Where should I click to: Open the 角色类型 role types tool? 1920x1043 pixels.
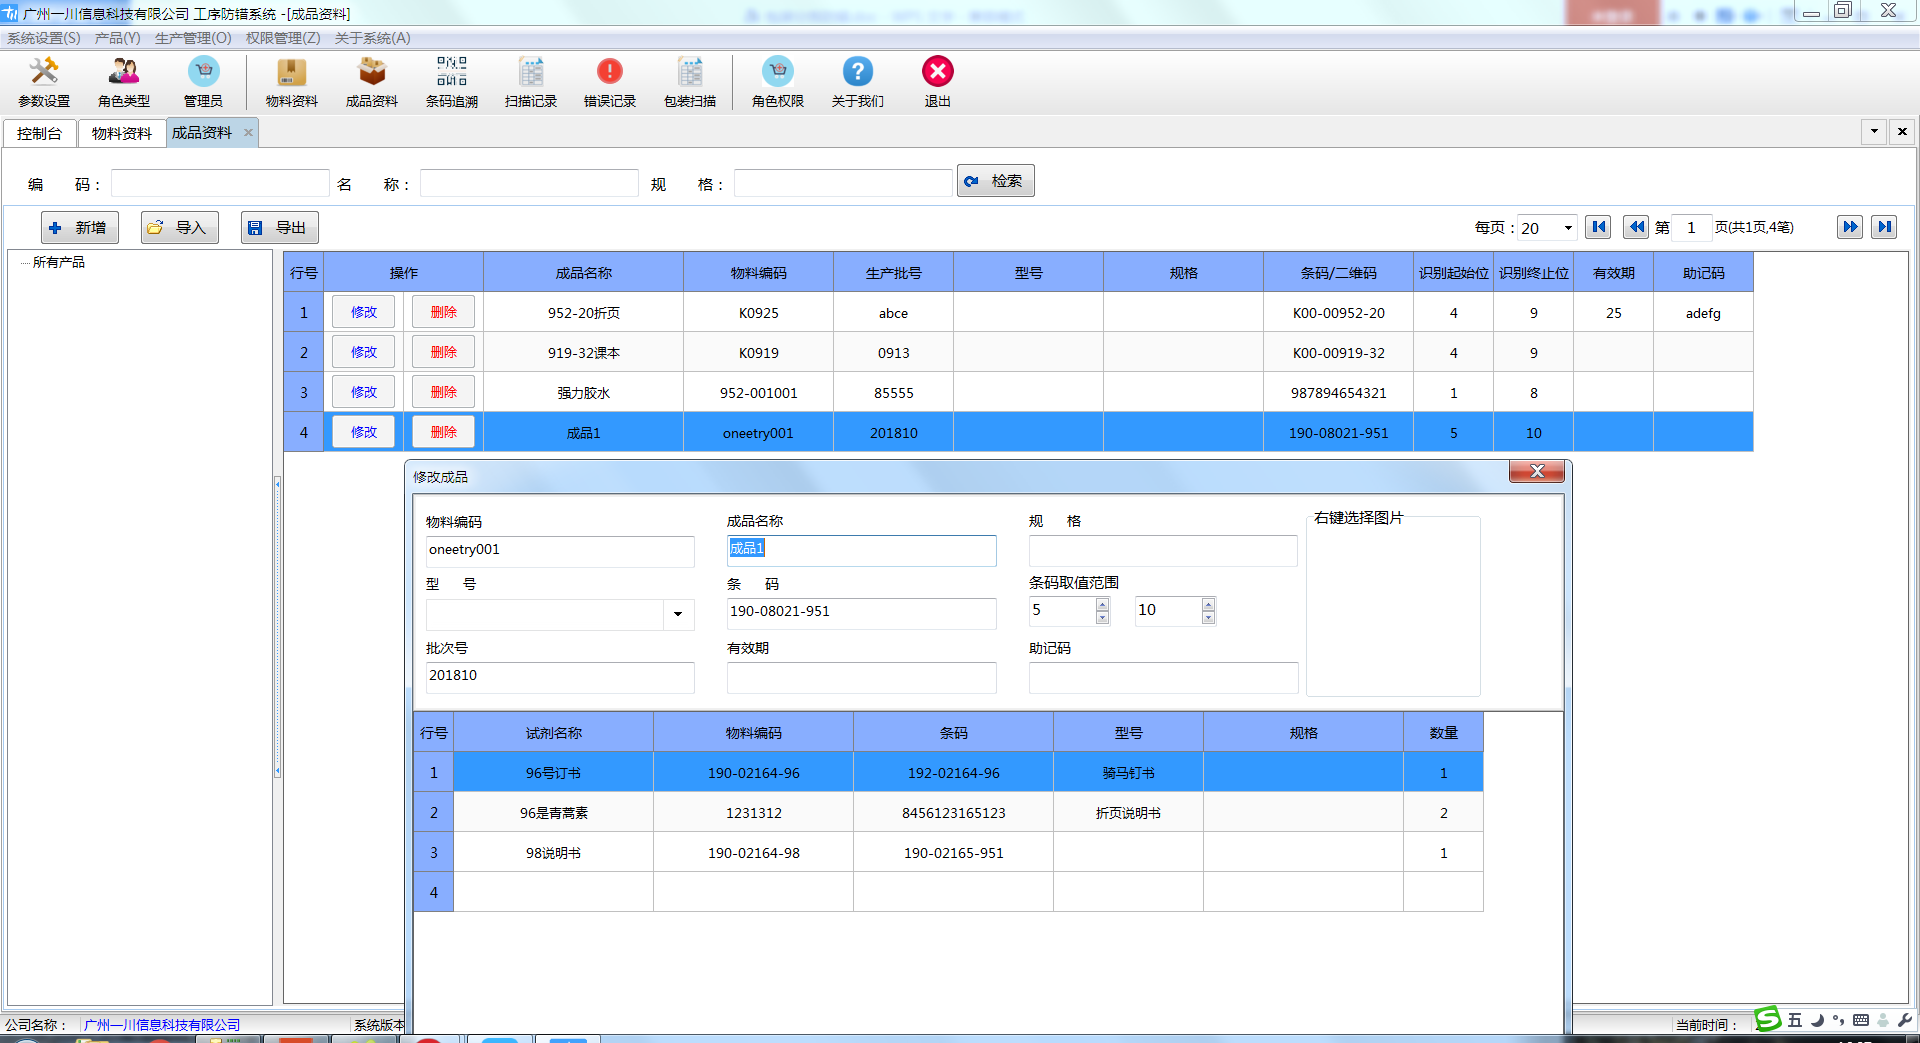pos(124,82)
